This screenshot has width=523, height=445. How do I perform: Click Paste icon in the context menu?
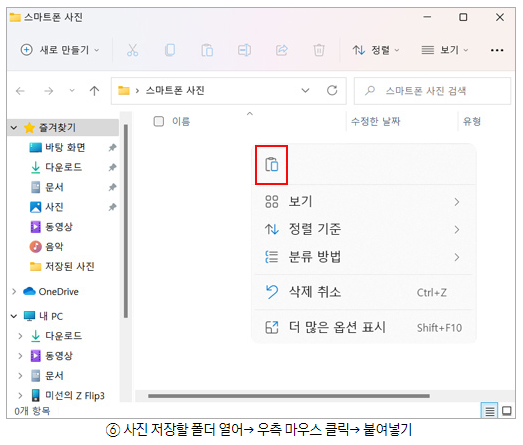click(x=272, y=164)
